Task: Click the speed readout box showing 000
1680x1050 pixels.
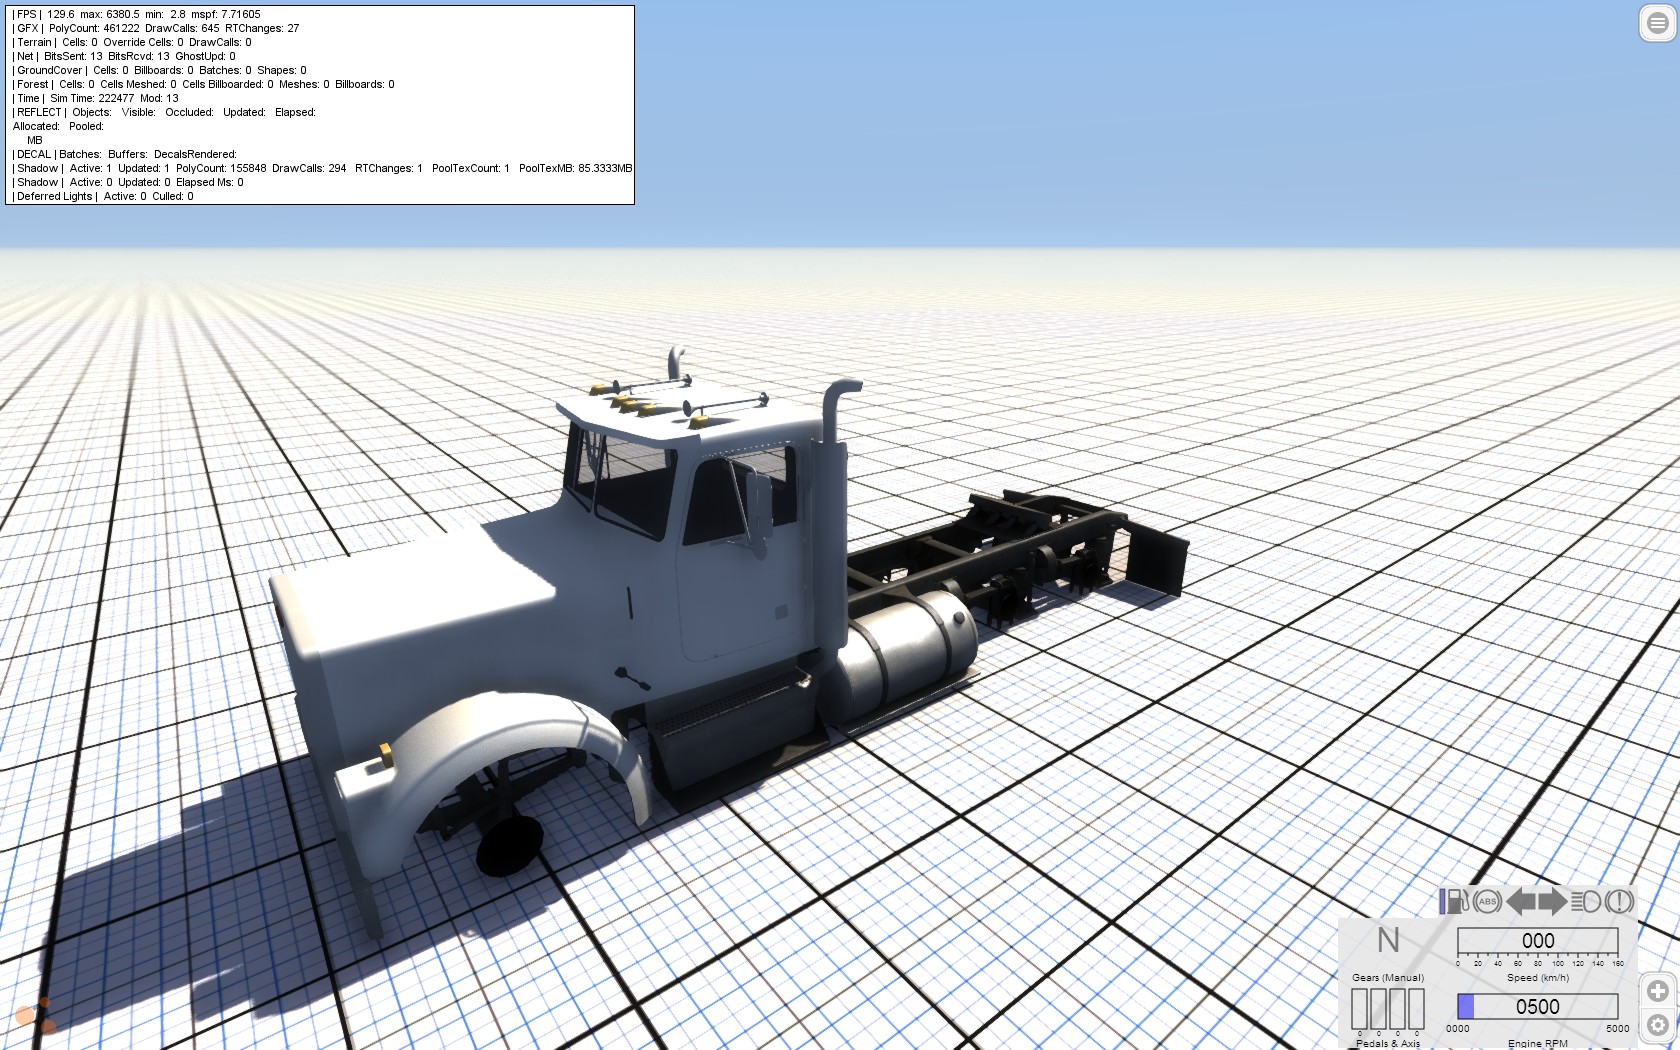Action: tap(1537, 940)
